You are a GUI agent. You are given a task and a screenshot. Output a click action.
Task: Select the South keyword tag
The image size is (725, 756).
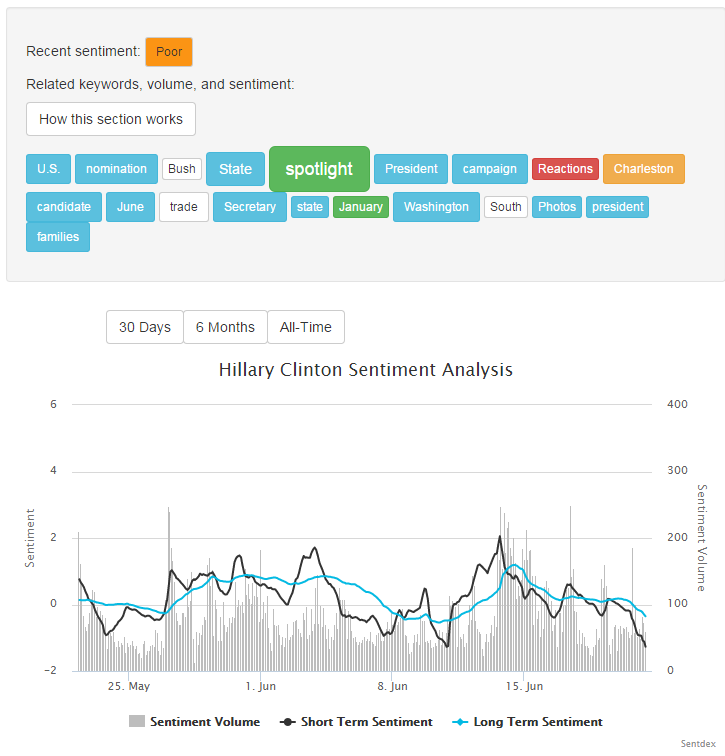pyautogui.click(x=506, y=207)
